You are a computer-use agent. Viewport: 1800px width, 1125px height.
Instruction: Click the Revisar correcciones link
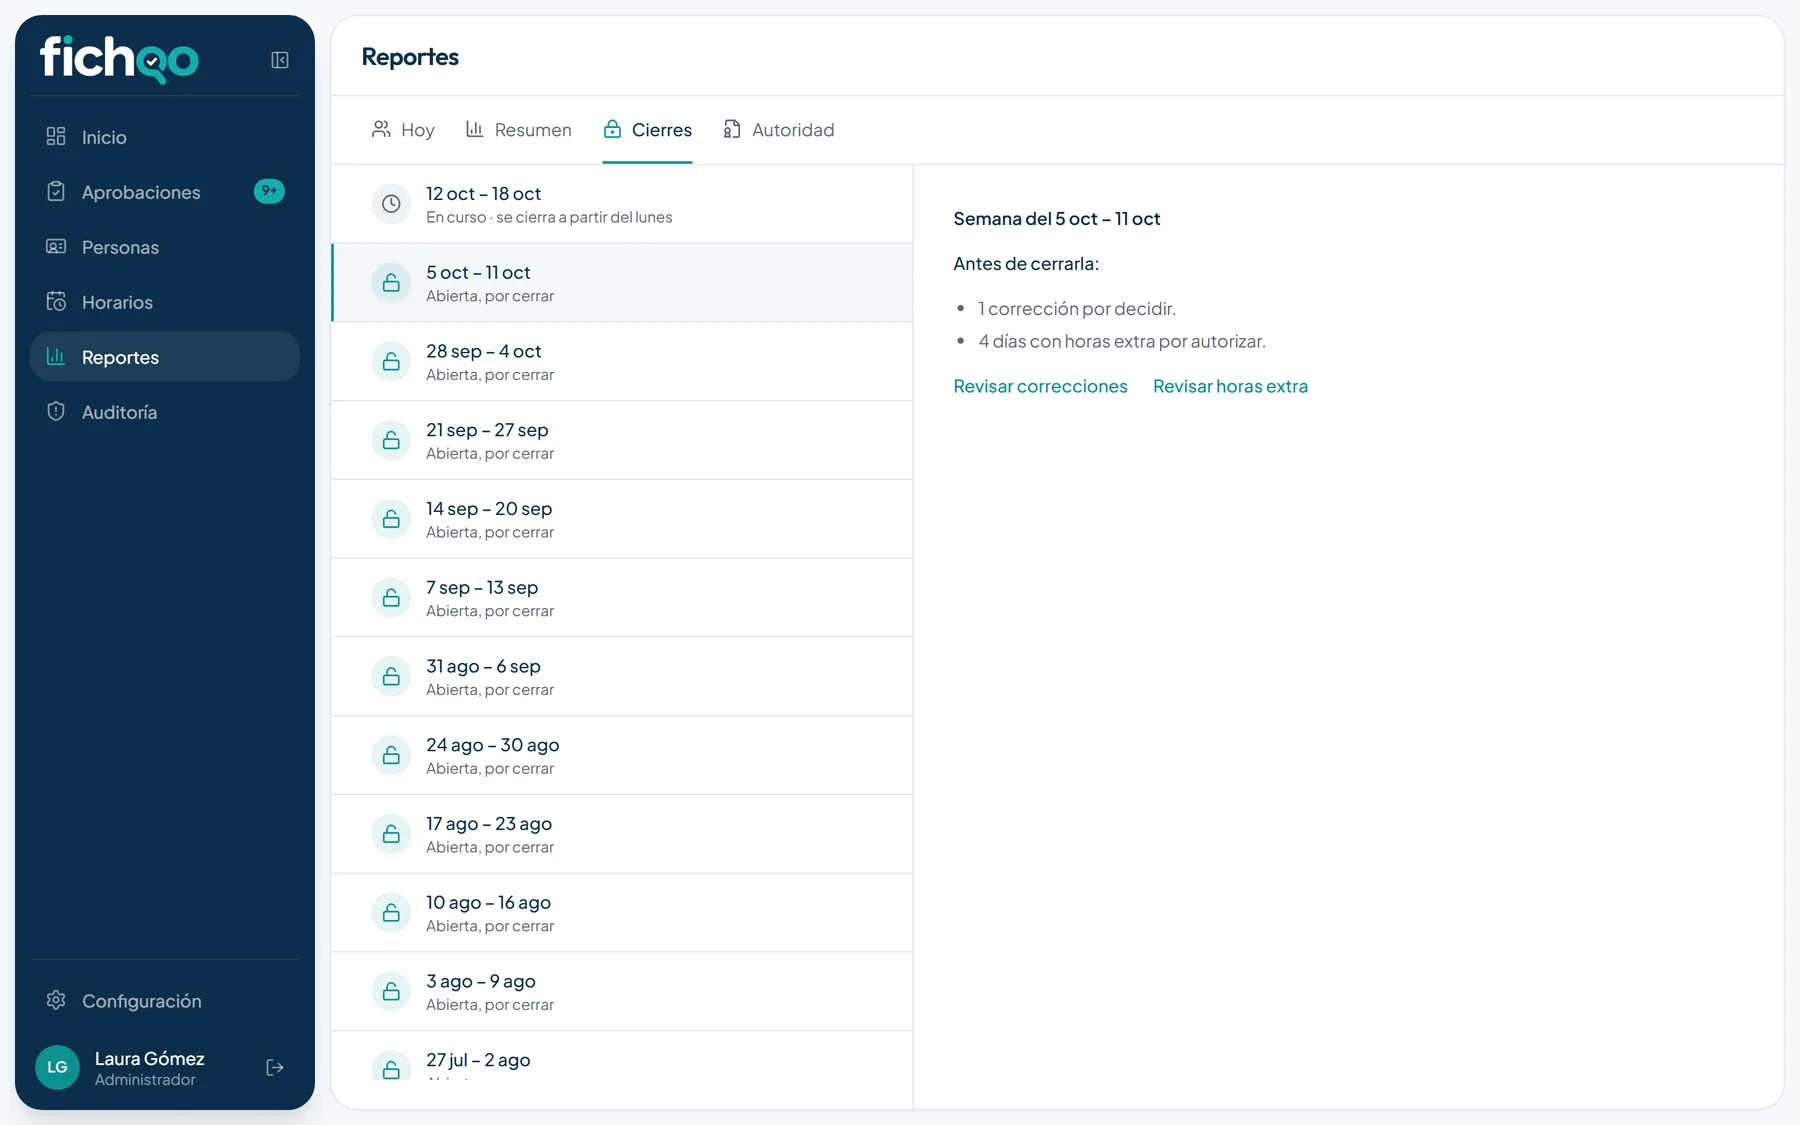(1040, 386)
